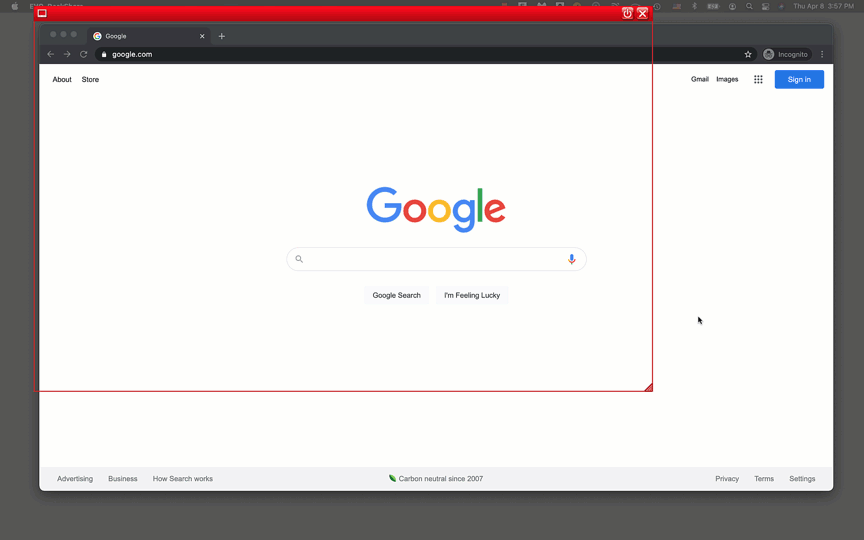Viewport: 864px width, 540px height.
Task: Open the About link
Action: (62, 79)
